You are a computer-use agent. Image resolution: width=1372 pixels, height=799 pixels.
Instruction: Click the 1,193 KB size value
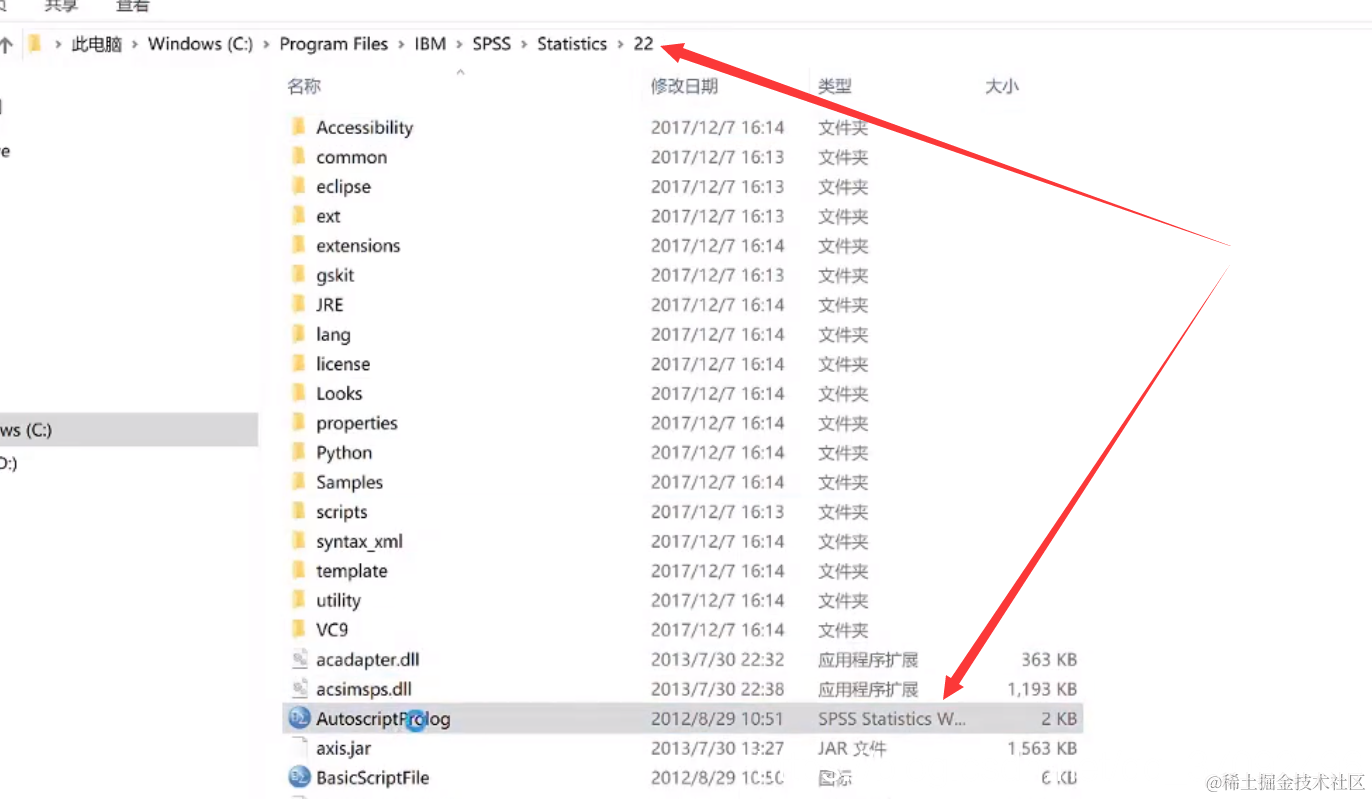tap(1042, 689)
